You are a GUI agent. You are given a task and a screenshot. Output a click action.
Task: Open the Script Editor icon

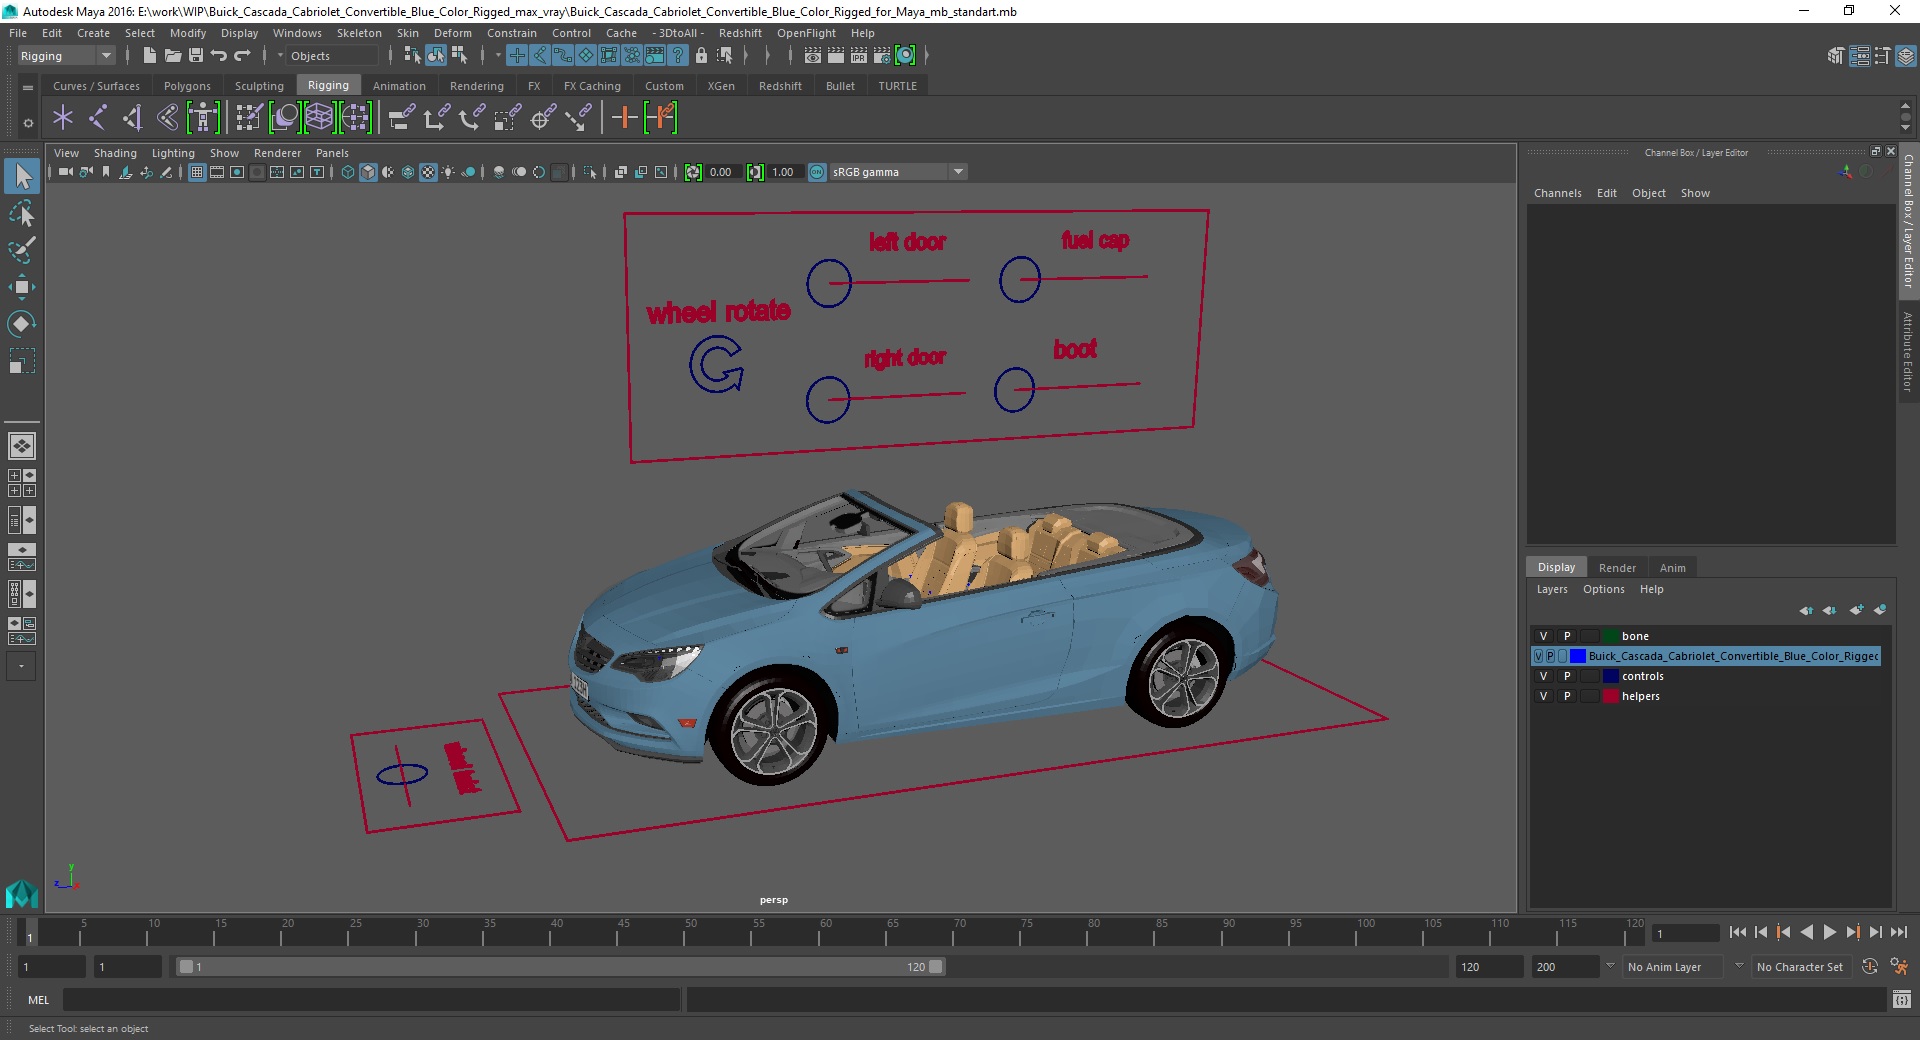pyautogui.click(x=1902, y=999)
